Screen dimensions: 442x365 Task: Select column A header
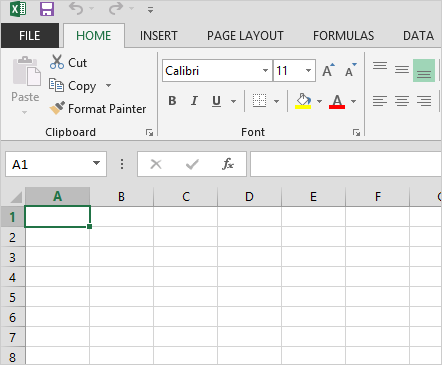point(57,197)
